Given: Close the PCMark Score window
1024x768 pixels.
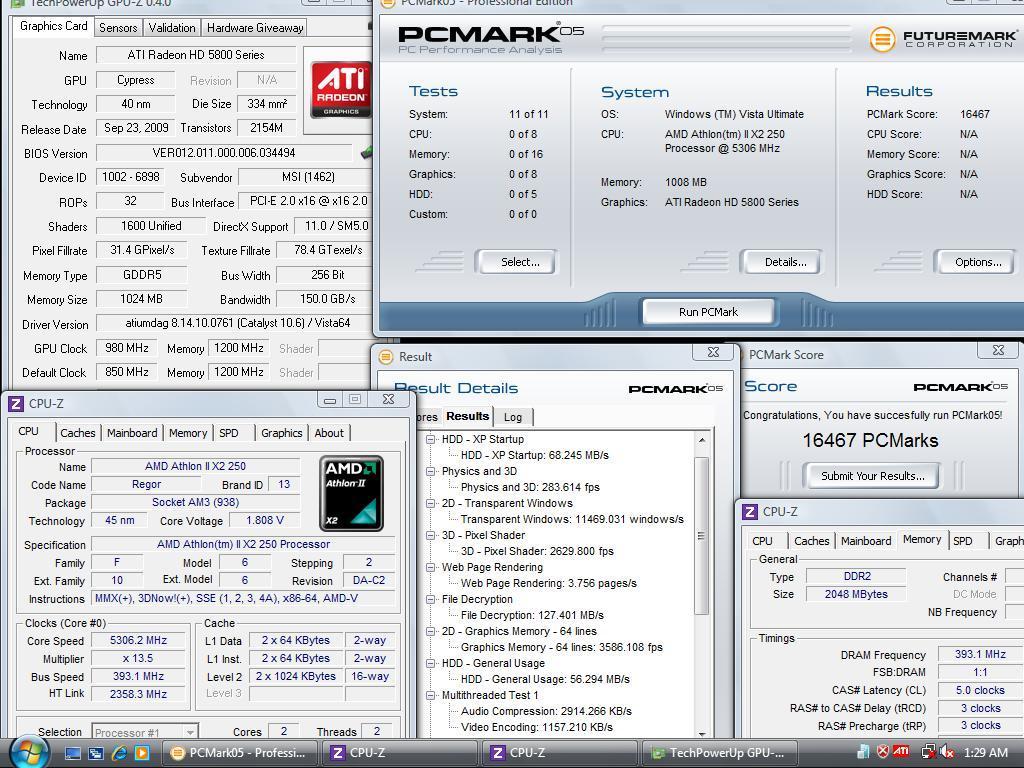Looking at the screenshot, I should pyautogui.click(x=998, y=350).
